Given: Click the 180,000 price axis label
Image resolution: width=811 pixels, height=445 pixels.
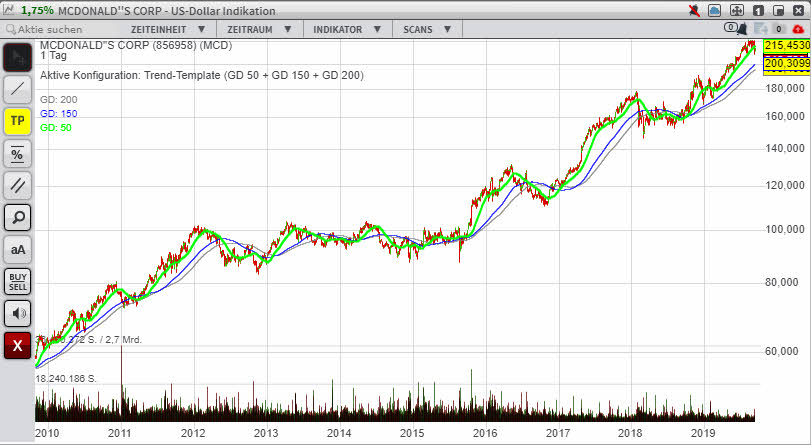Looking at the screenshot, I should coord(785,88).
